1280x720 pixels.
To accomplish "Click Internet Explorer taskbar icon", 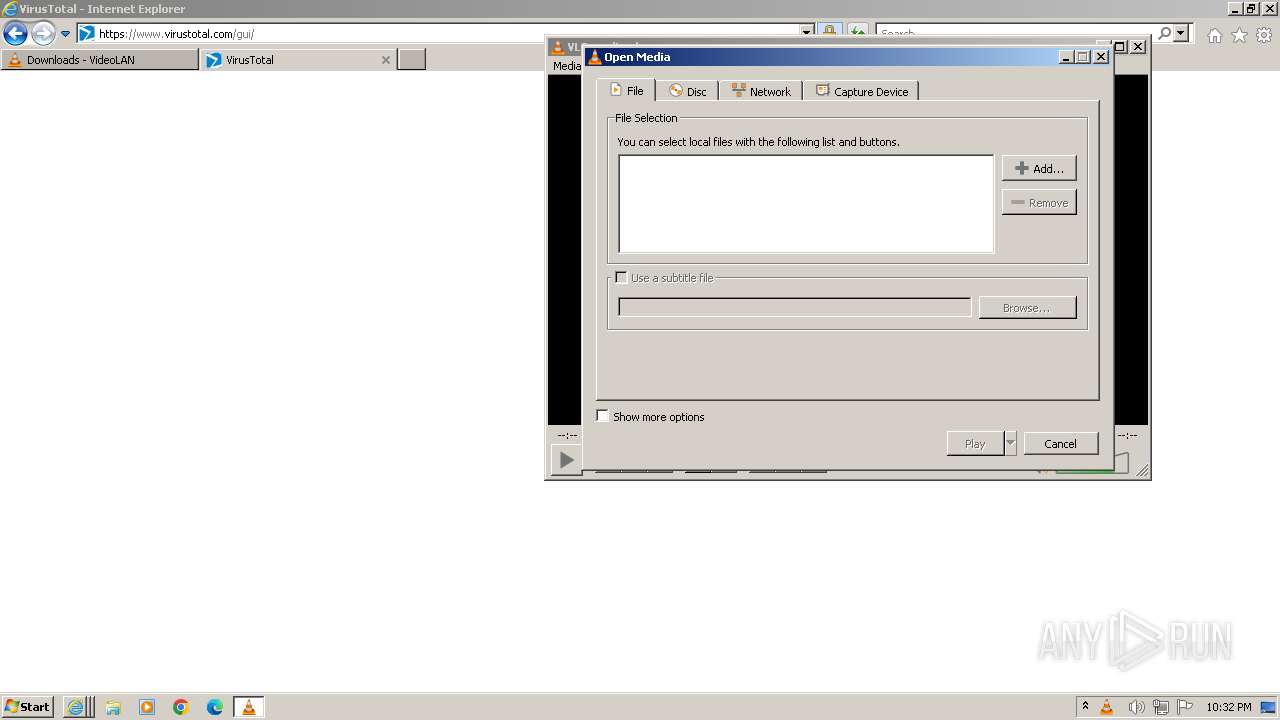I will tap(76, 707).
